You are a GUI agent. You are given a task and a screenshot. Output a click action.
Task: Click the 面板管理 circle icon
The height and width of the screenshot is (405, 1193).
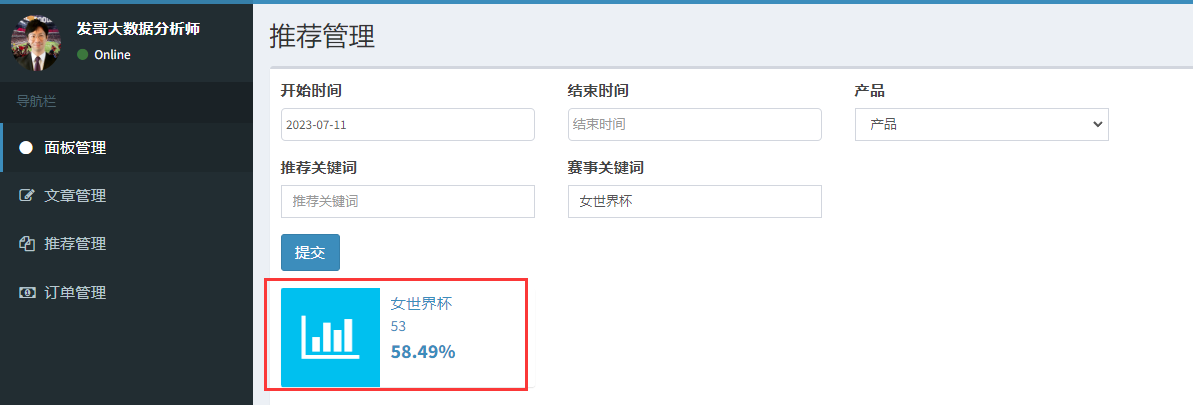point(26,148)
